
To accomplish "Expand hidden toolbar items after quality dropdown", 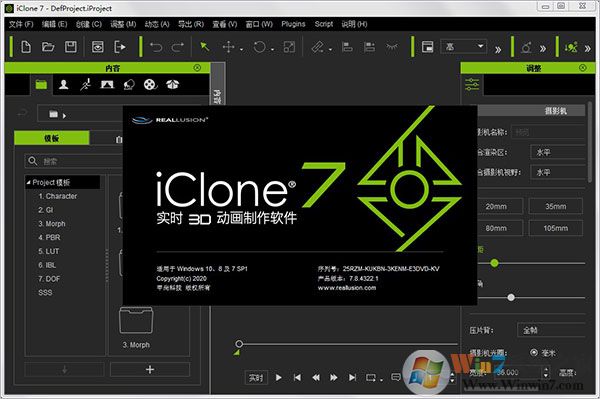I will (x=498, y=49).
